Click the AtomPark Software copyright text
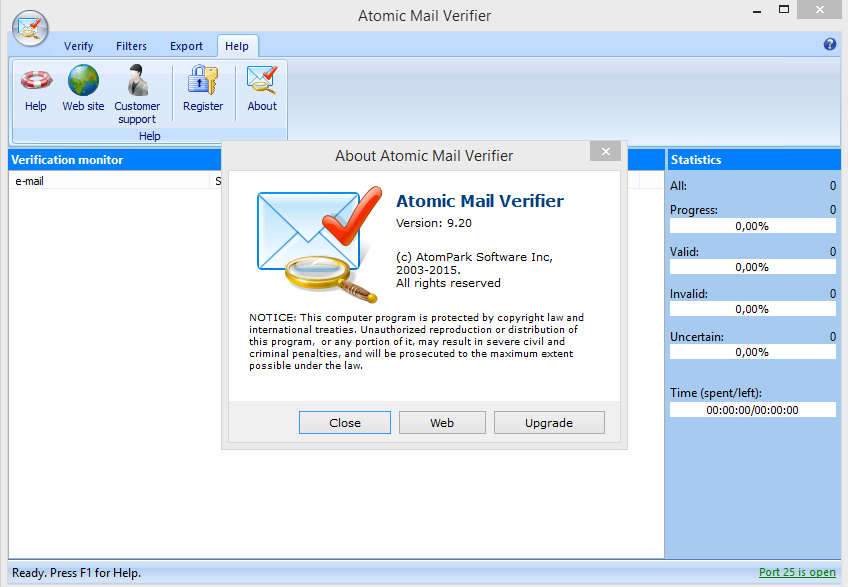 click(x=474, y=269)
